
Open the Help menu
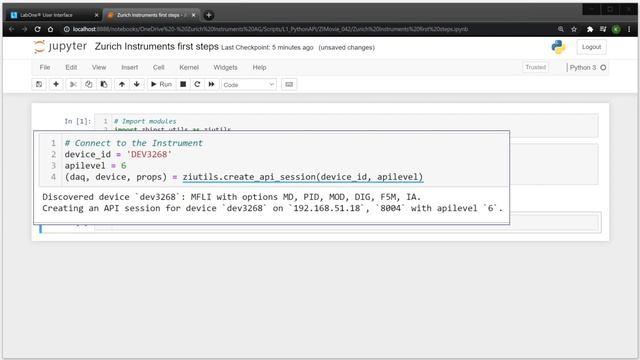[x=259, y=67]
